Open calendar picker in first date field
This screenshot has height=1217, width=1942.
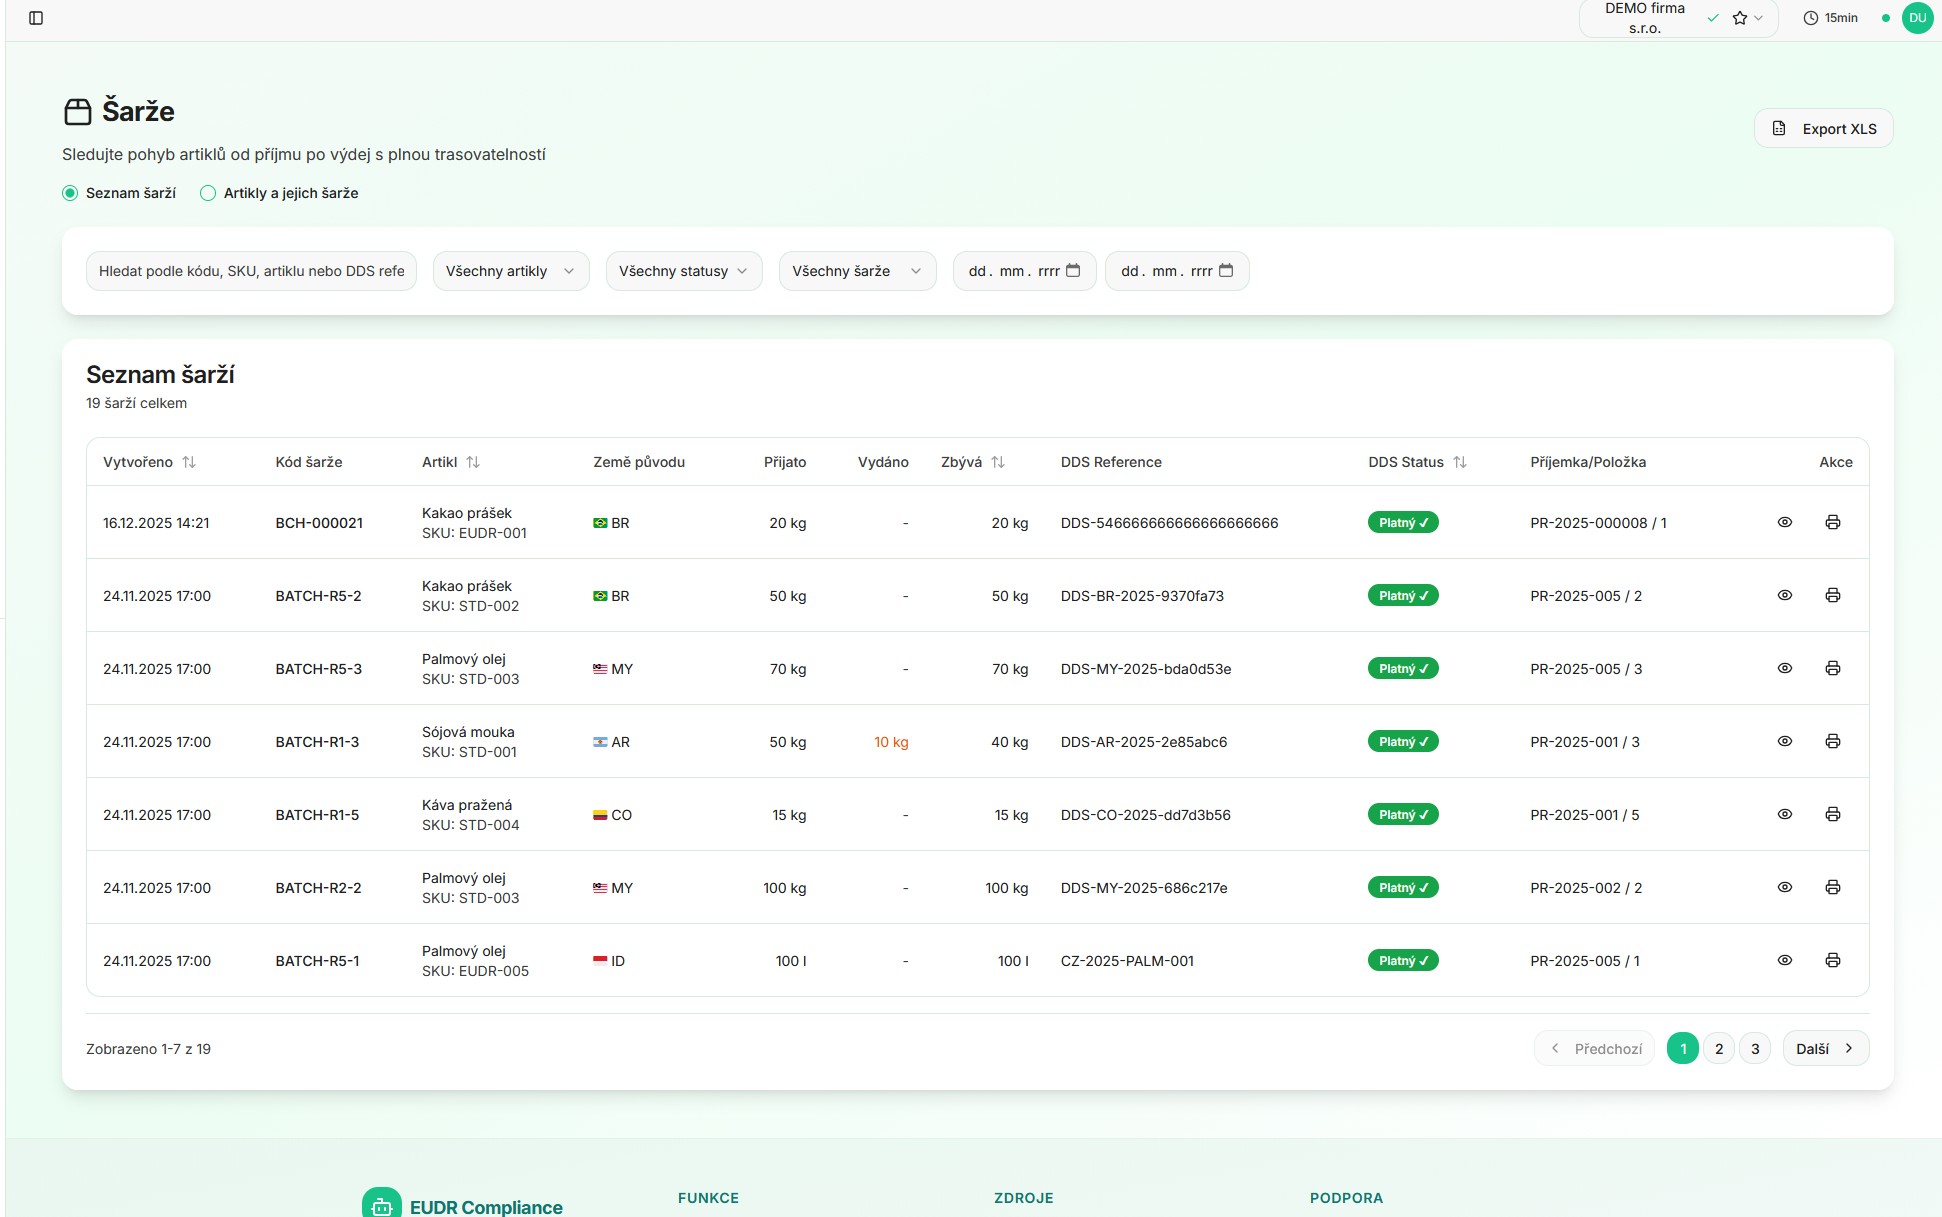(x=1073, y=271)
